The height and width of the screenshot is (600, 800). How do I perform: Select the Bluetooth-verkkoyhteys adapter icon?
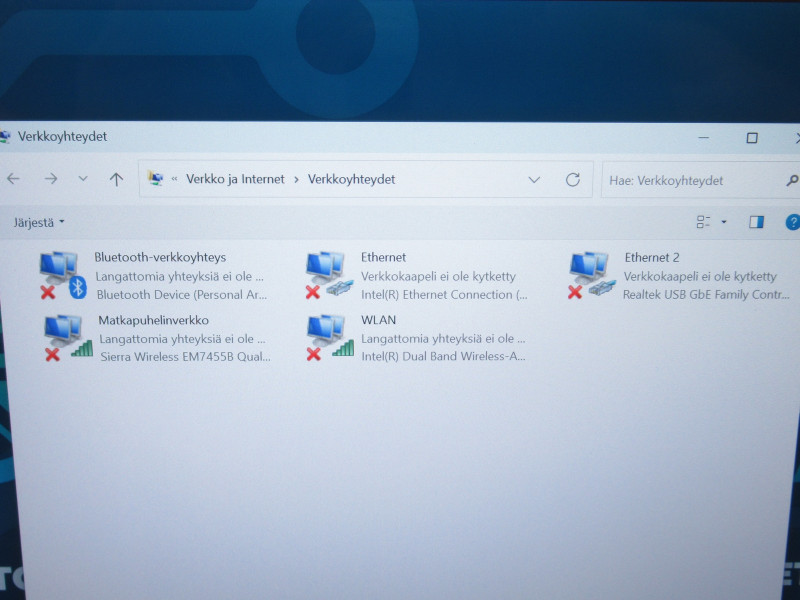coord(63,276)
